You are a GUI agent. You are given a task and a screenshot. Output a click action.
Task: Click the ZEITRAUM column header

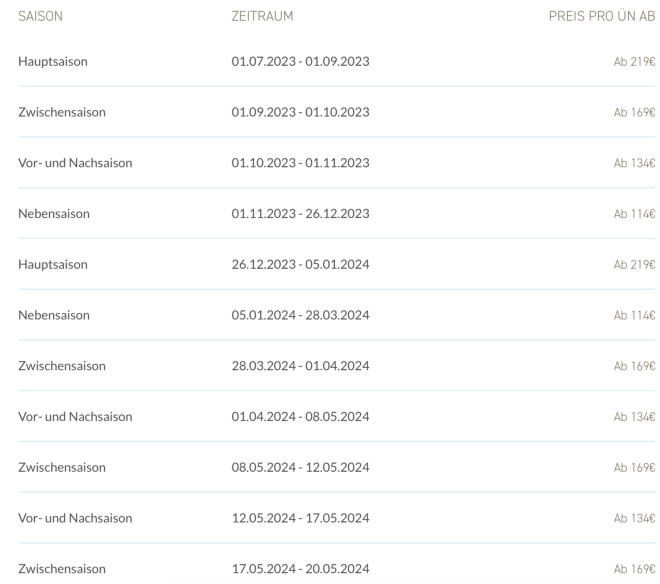262,16
